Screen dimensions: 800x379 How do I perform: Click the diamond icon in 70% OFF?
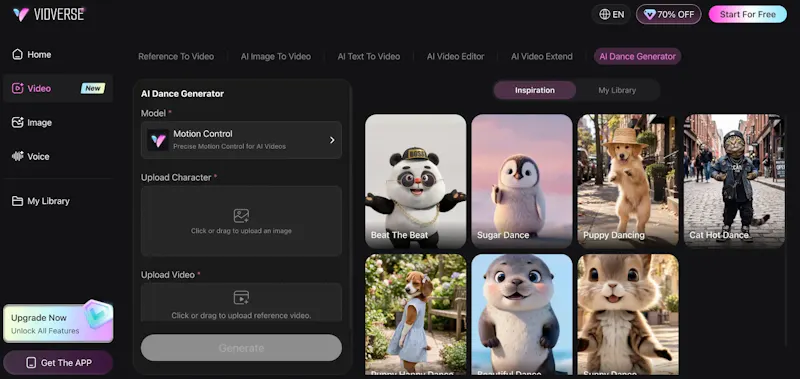coord(649,14)
